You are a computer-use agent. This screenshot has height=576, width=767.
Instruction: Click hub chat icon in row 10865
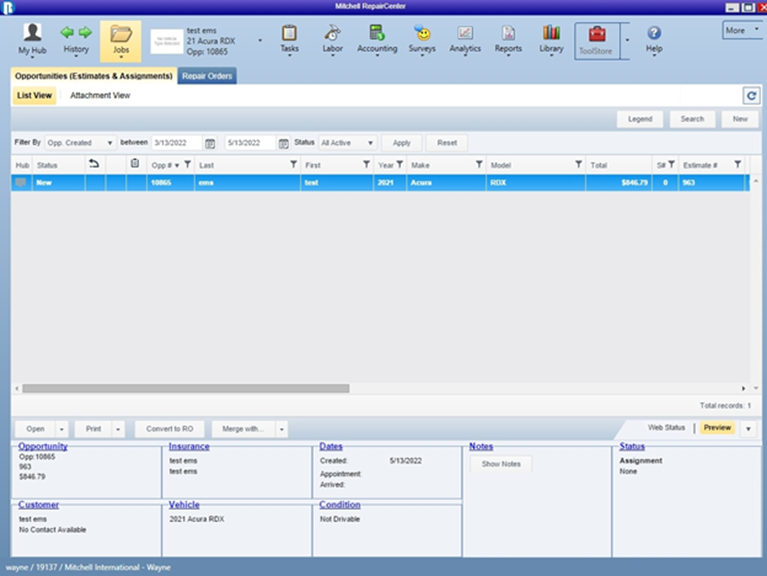(x=21, y=182)
